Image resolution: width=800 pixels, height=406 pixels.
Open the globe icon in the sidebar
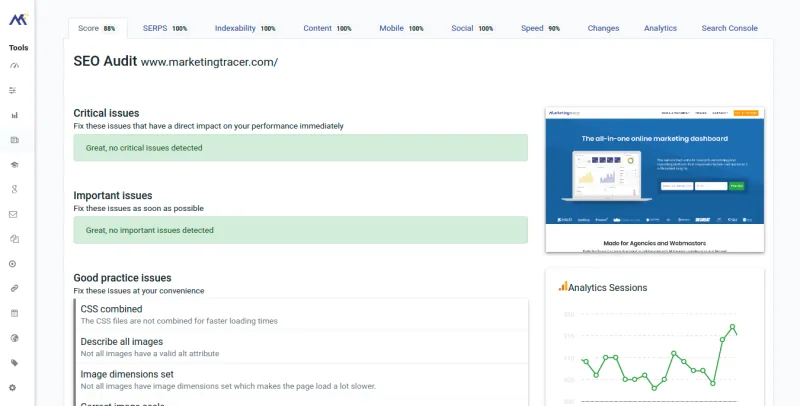[x=14, y=338]
